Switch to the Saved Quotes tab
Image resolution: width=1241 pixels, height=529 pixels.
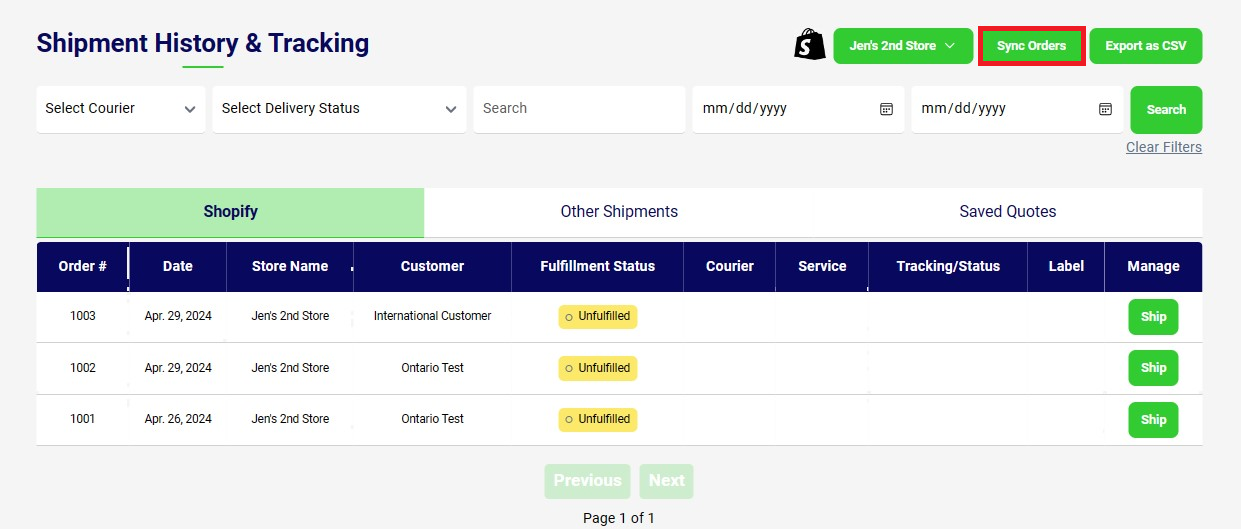pos(1008,212)
